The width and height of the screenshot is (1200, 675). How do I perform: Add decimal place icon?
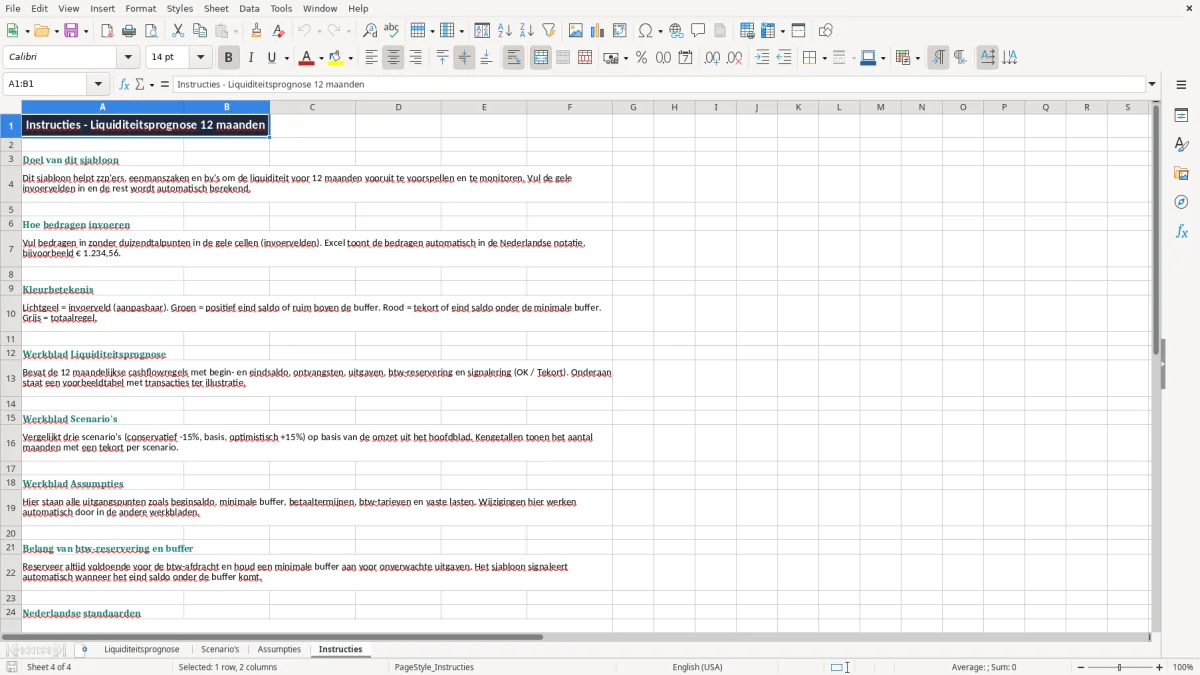(713, 58)
